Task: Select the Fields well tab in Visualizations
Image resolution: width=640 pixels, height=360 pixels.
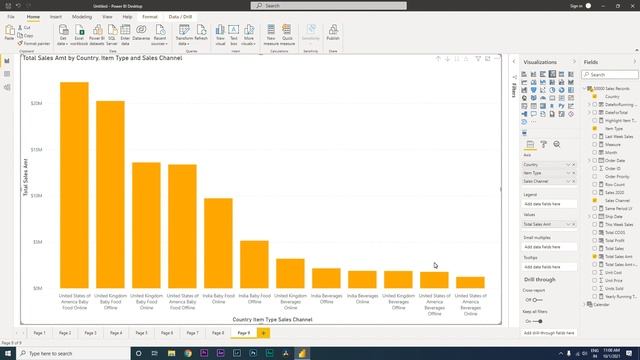Action: point(530,144)
